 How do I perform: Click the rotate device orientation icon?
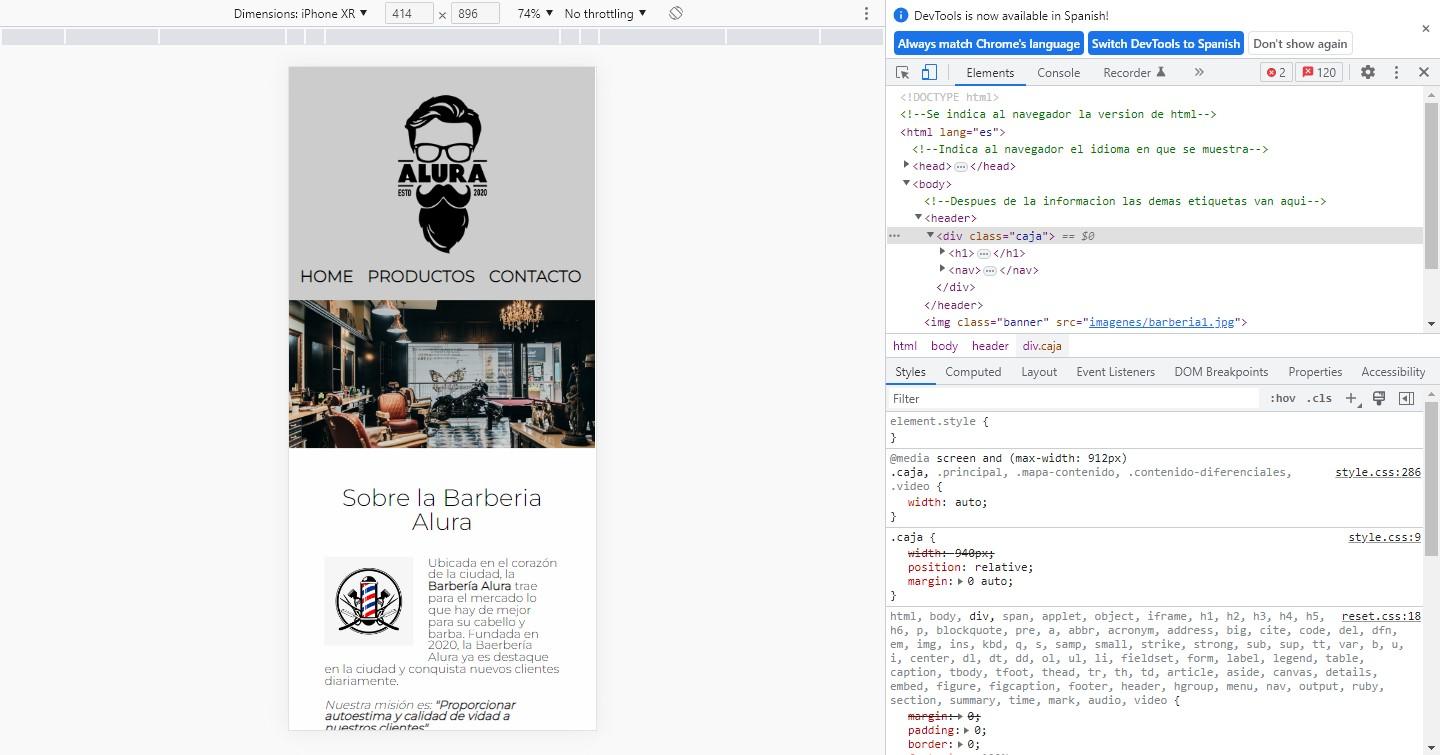point(676,13)
